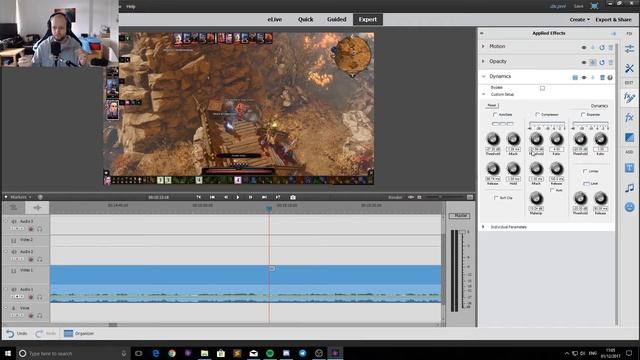The height and width of the screenshot is (360, 640).
Task: Click the record button on Voice track
Action: pos(31,316)
